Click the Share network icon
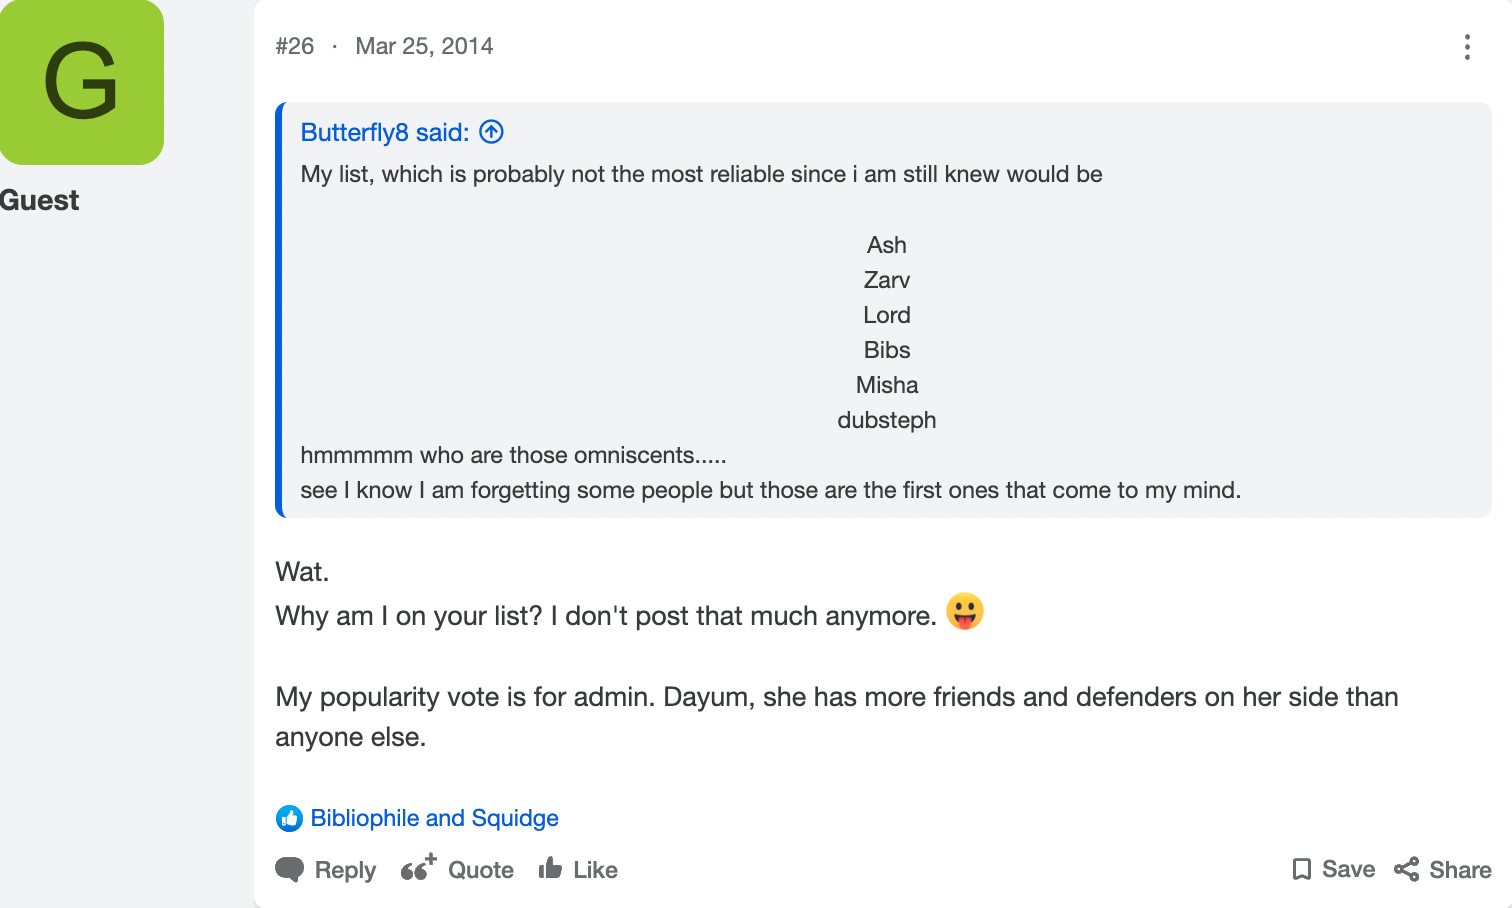Image resolution: width=1512 pixels, height=908 pixels. pos(1407,869)
